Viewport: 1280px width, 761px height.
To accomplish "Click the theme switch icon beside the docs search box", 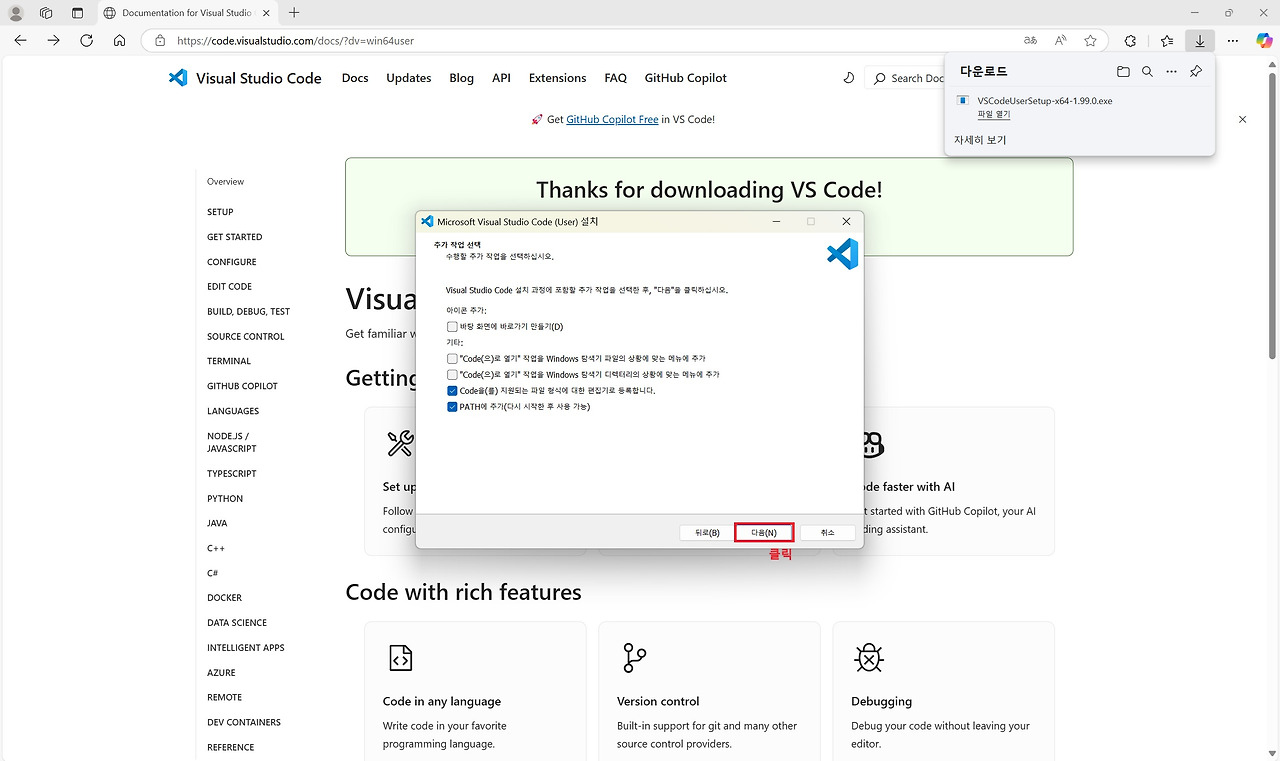I will point(849,77).
